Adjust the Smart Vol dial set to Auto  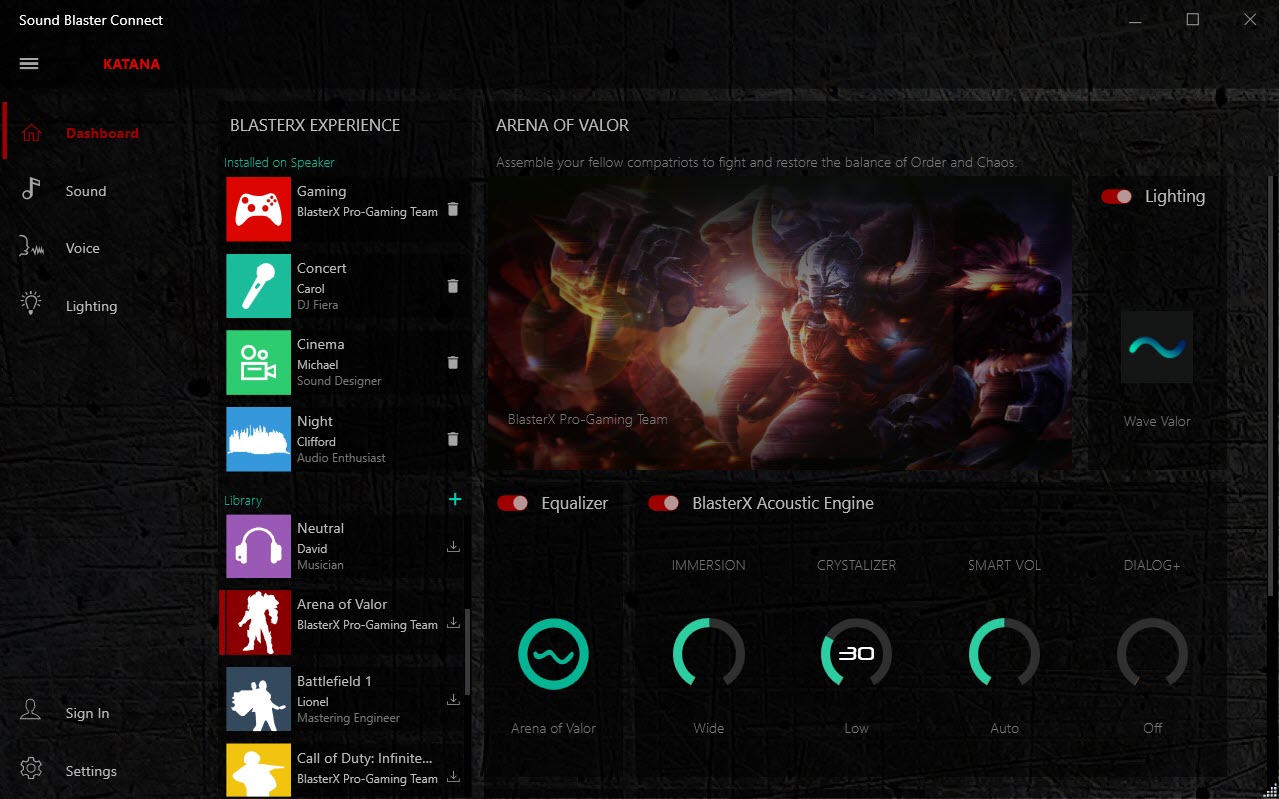tap(1005, 654)
